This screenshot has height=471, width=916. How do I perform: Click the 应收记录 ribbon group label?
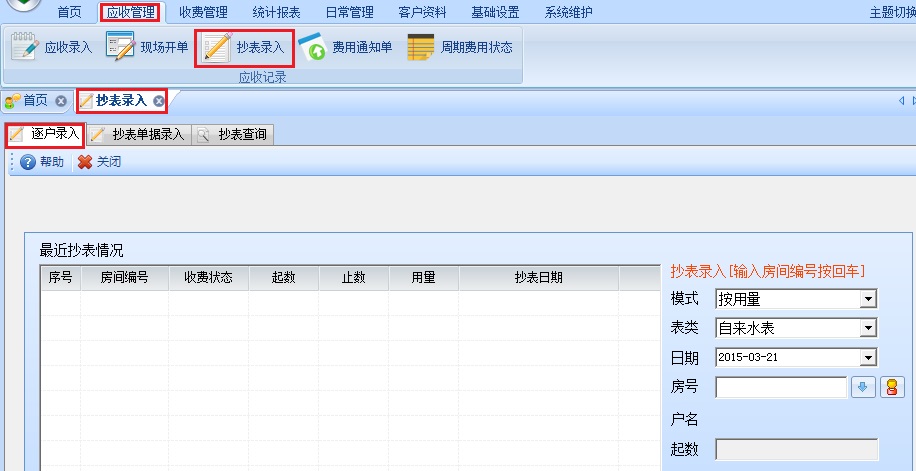(263, 77)
